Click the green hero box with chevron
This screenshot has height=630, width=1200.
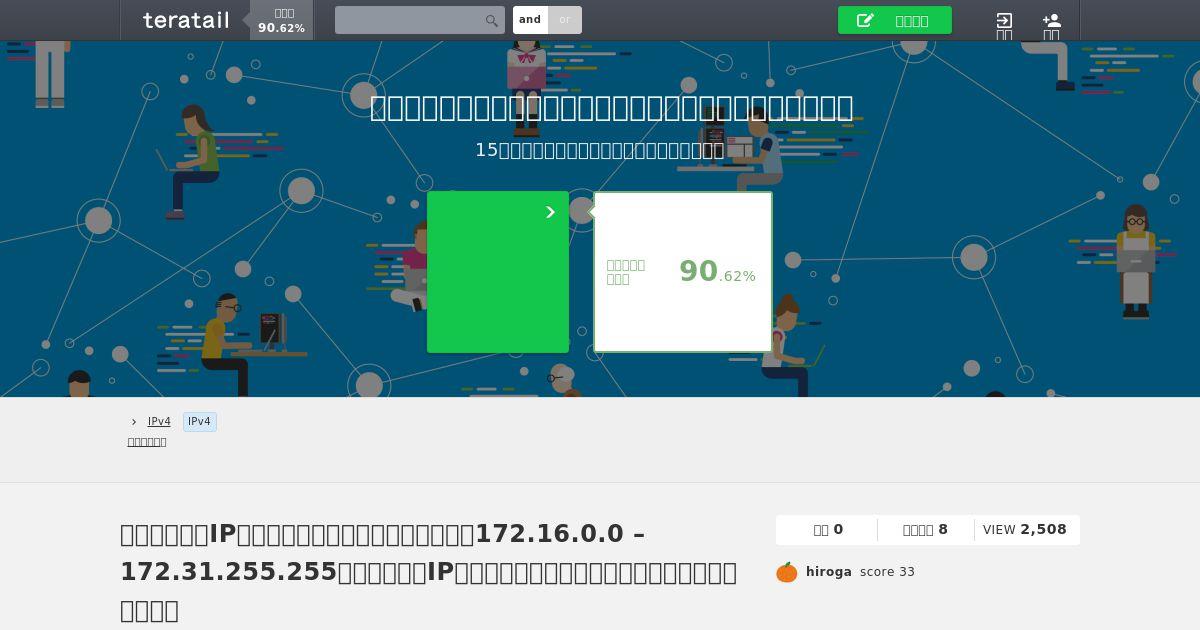click(x=498, y=272)
